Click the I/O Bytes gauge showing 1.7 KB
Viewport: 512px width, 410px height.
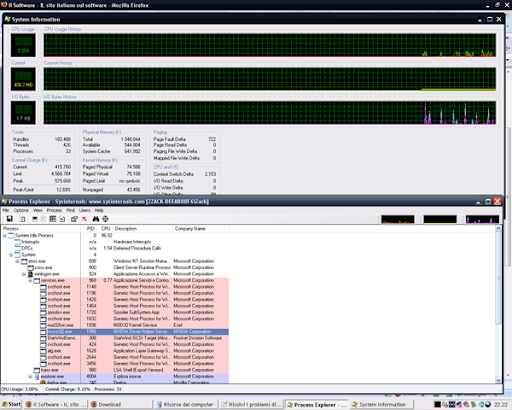pos(23,113)
